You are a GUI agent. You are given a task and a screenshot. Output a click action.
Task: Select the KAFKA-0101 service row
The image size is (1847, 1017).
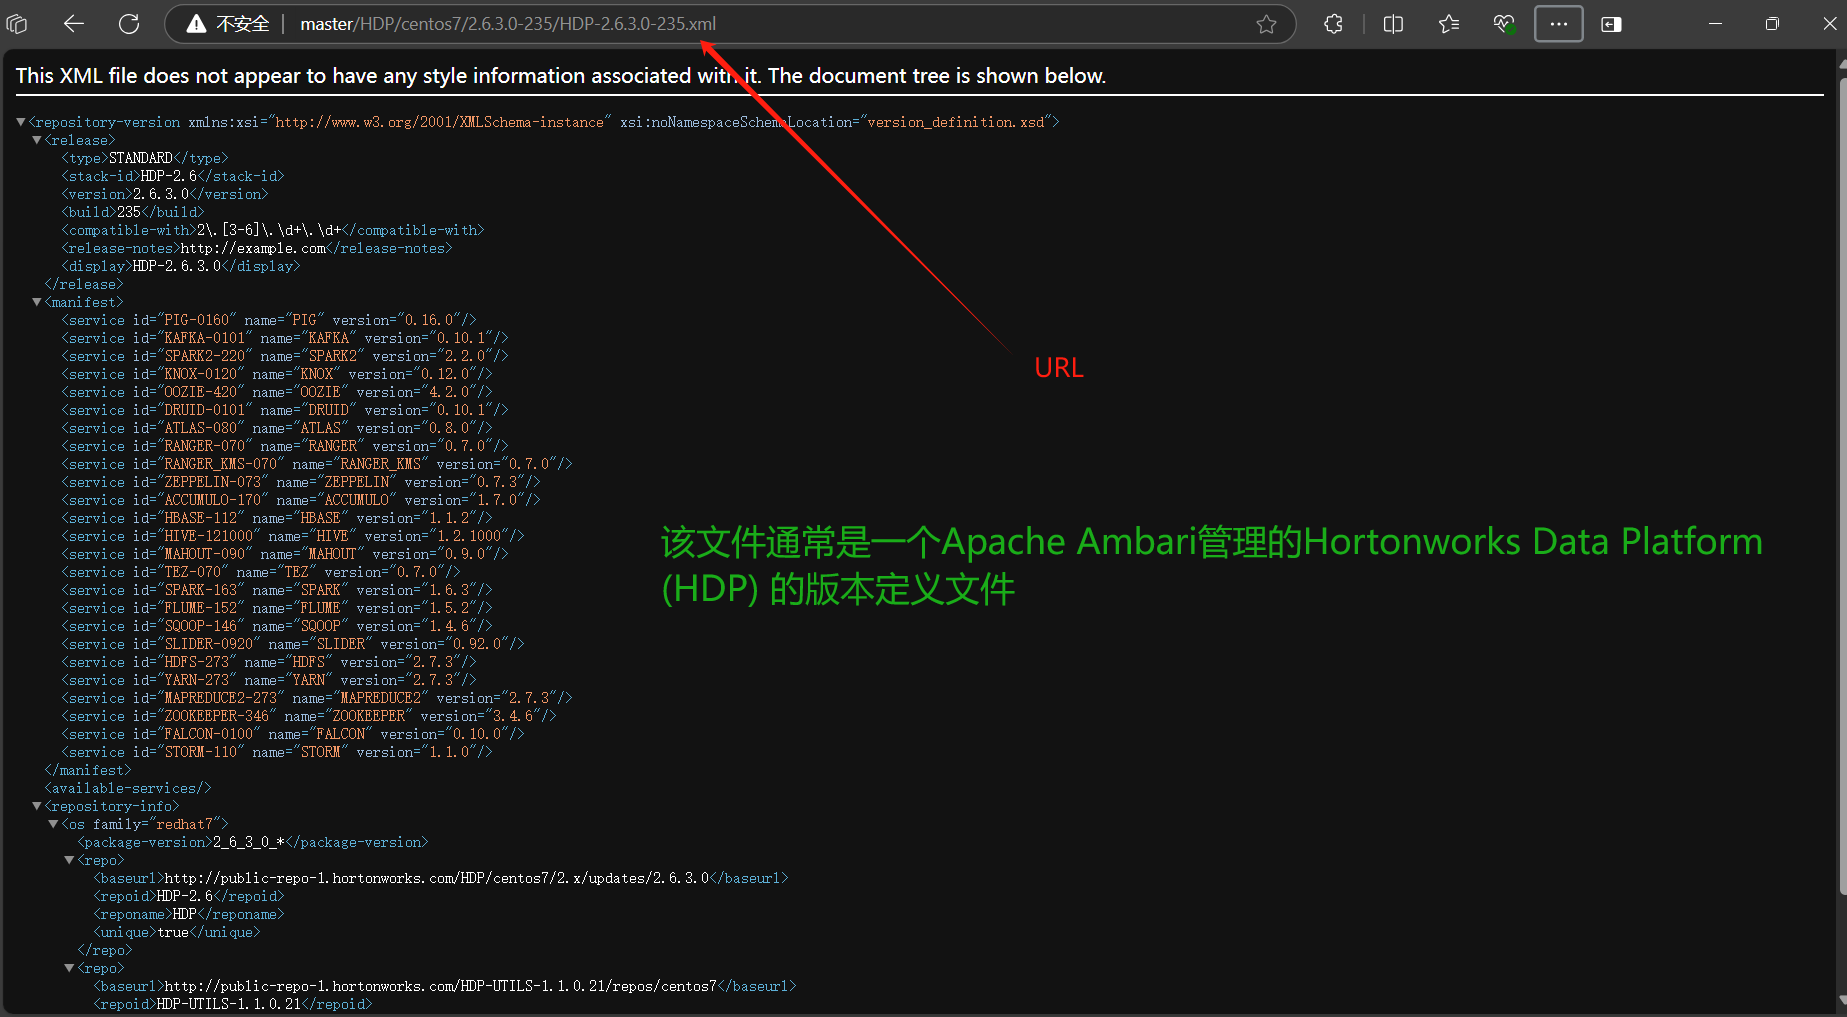click(285, 338)
